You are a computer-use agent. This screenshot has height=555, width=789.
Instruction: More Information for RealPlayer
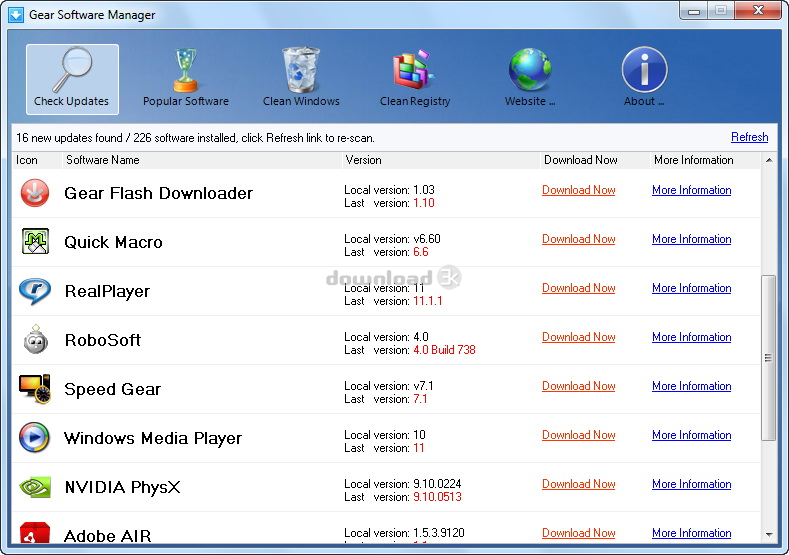click(x=691, y=288)
